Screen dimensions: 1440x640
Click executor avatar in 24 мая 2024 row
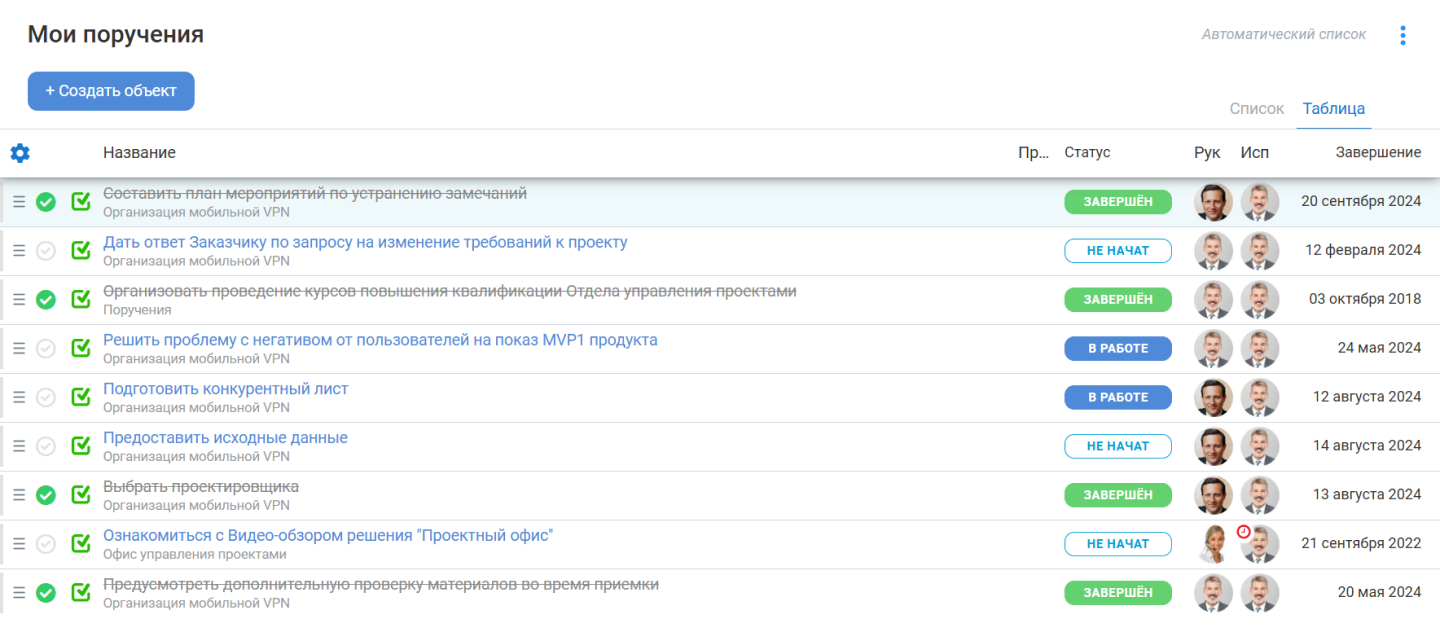[1260, 349]
